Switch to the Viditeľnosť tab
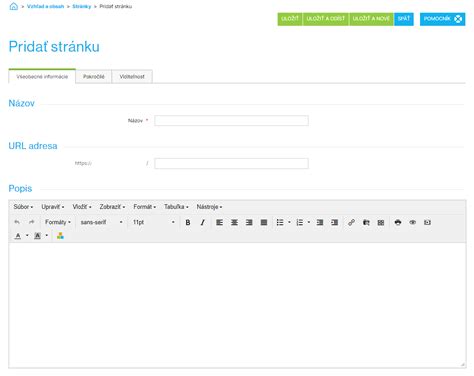 [x=132, y=77]
